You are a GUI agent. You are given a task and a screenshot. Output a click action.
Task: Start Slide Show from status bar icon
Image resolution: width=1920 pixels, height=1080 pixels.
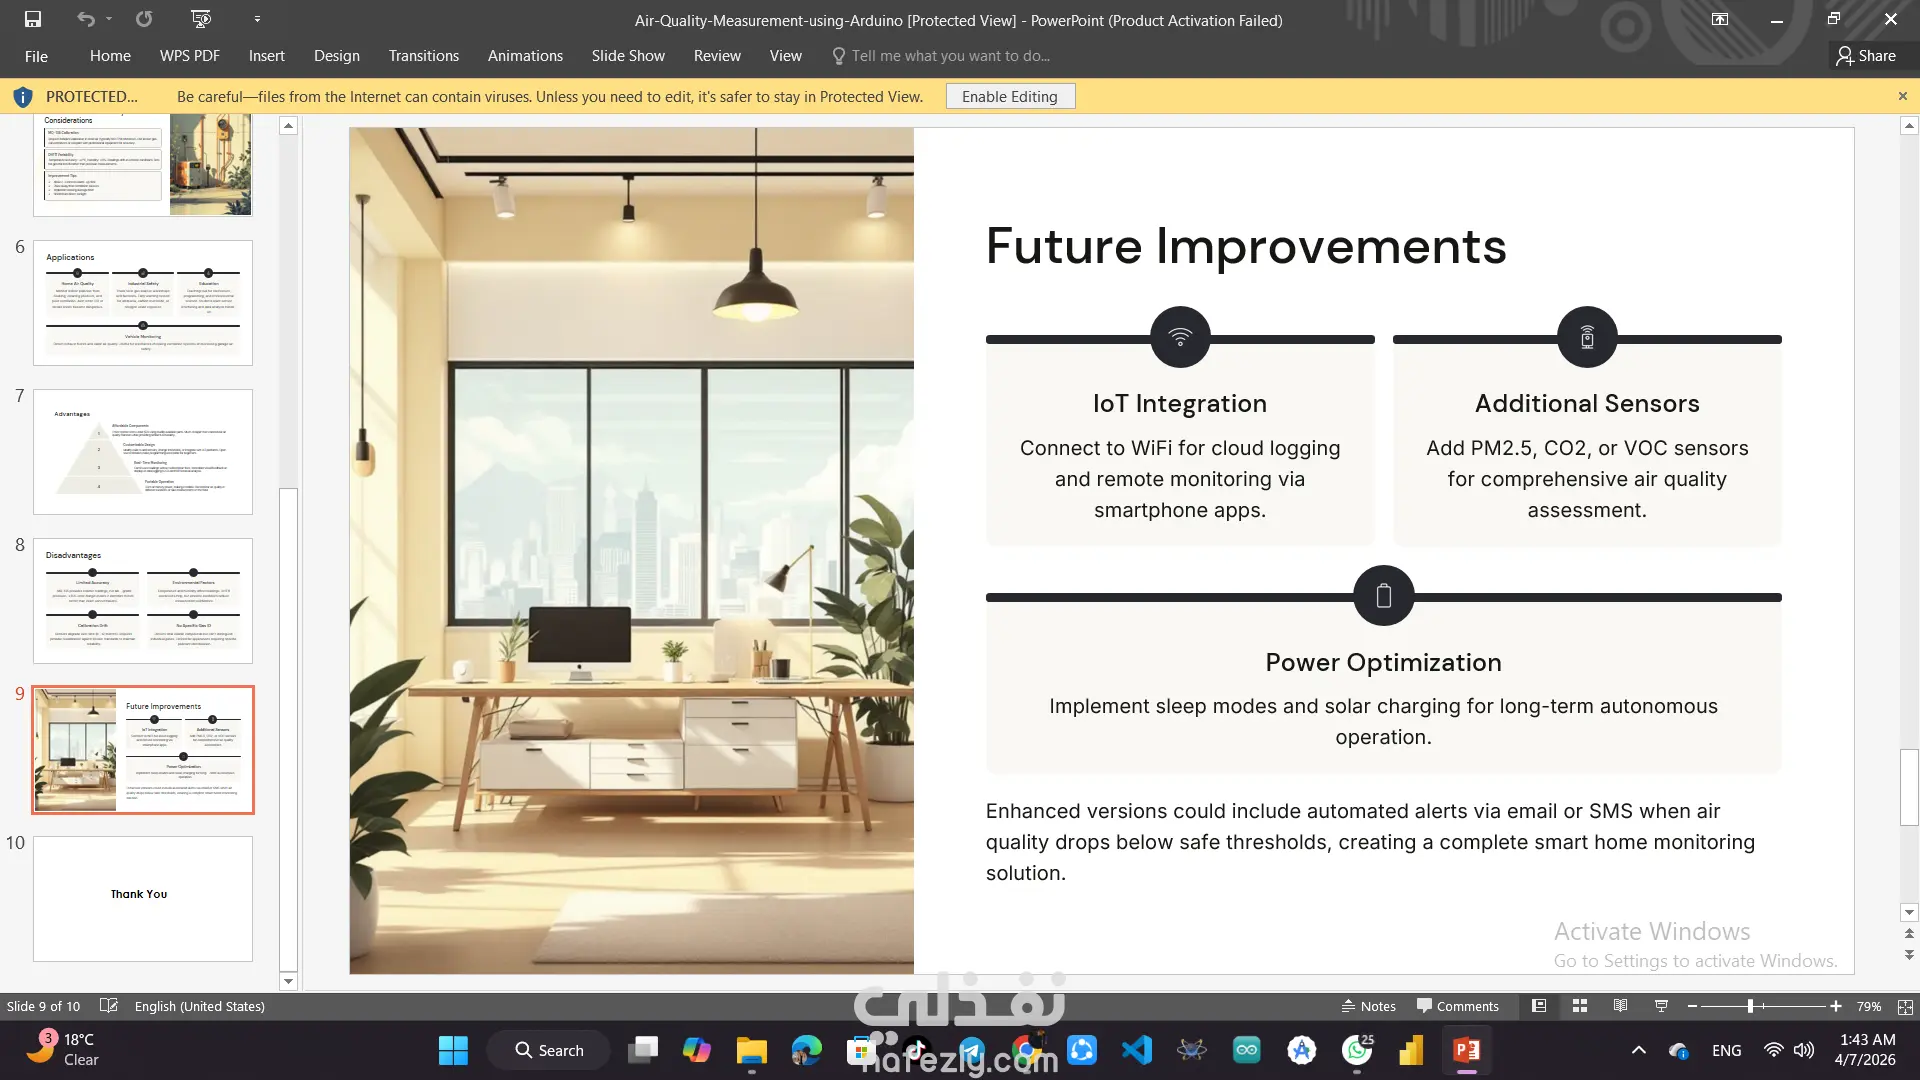(1661, 1006)
